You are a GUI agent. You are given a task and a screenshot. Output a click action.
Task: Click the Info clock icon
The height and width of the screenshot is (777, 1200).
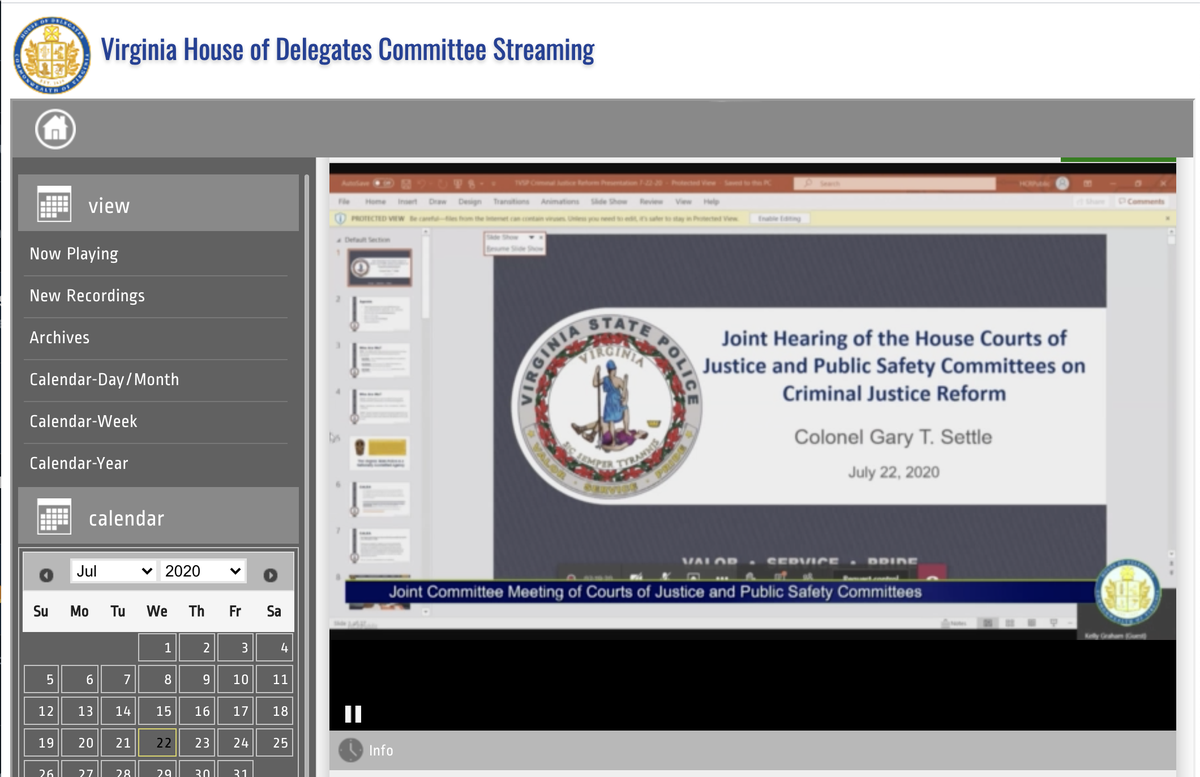click(x=349, y=748)
